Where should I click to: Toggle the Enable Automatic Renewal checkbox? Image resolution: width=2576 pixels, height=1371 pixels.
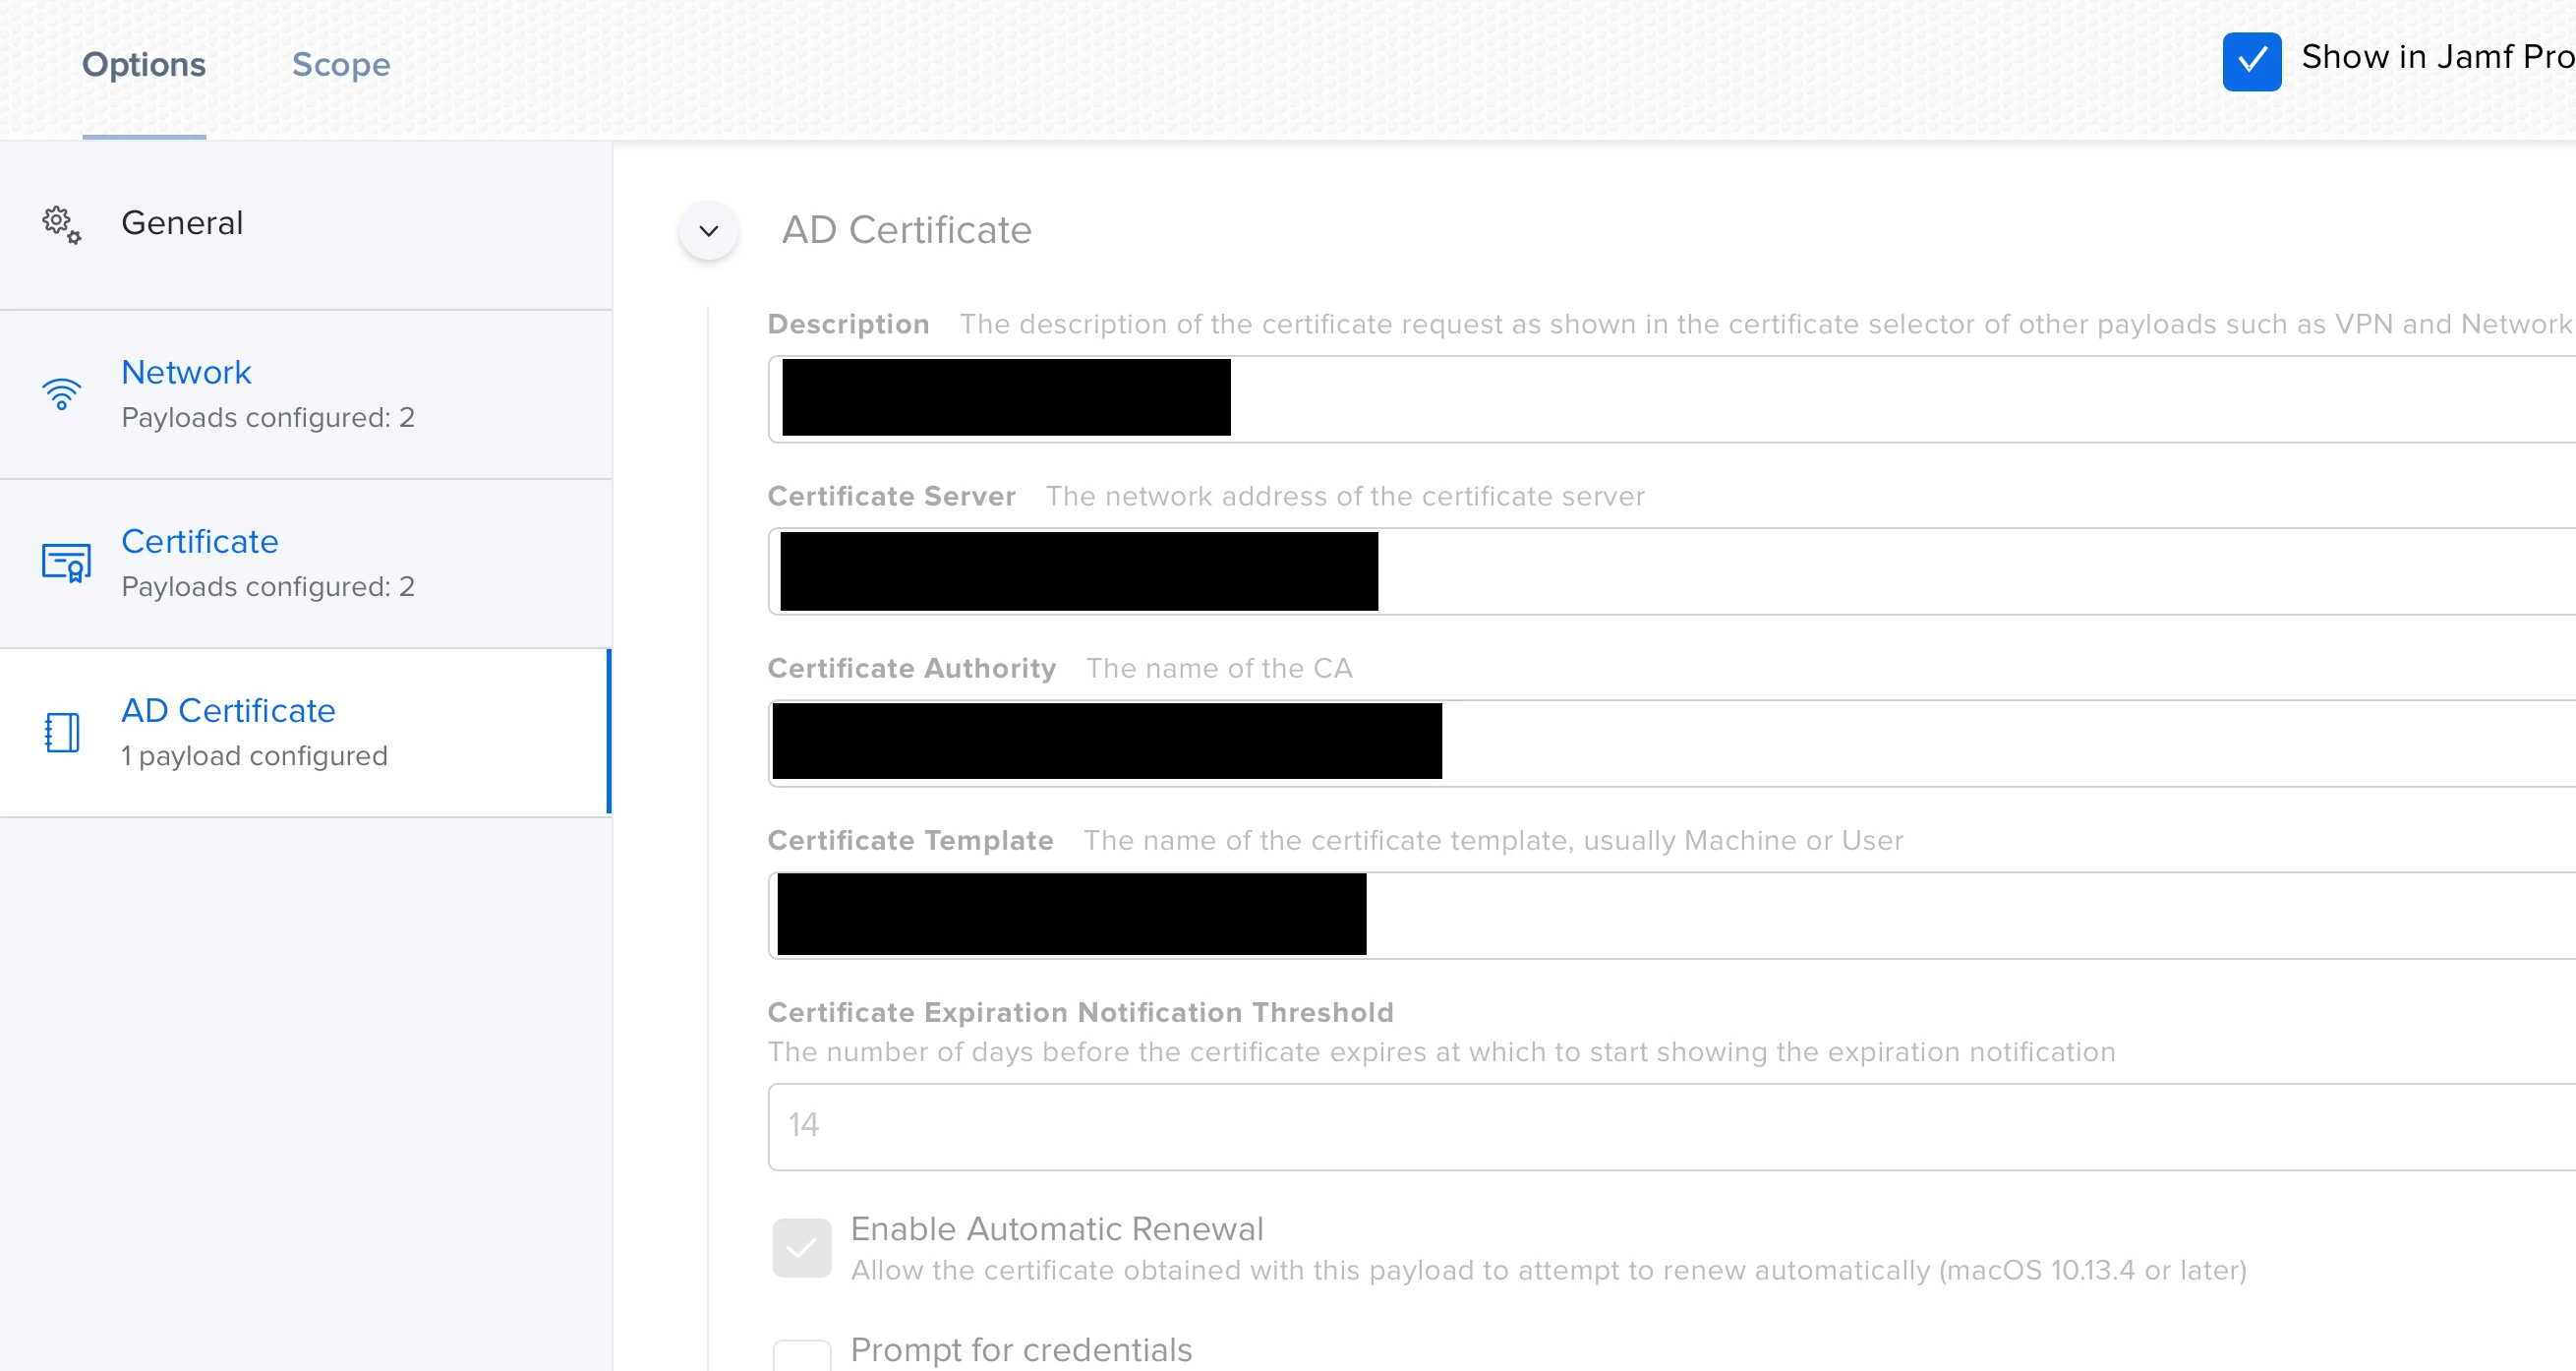[x=802, y=1247]
